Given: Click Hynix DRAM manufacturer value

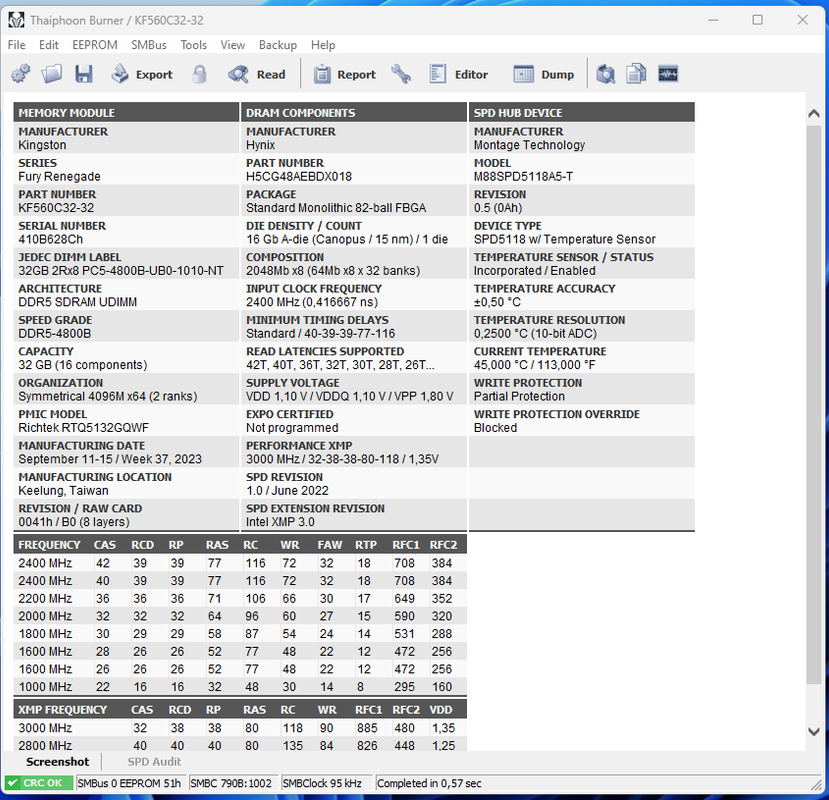Looking at the screenshot, I should (x=261, y=145).
